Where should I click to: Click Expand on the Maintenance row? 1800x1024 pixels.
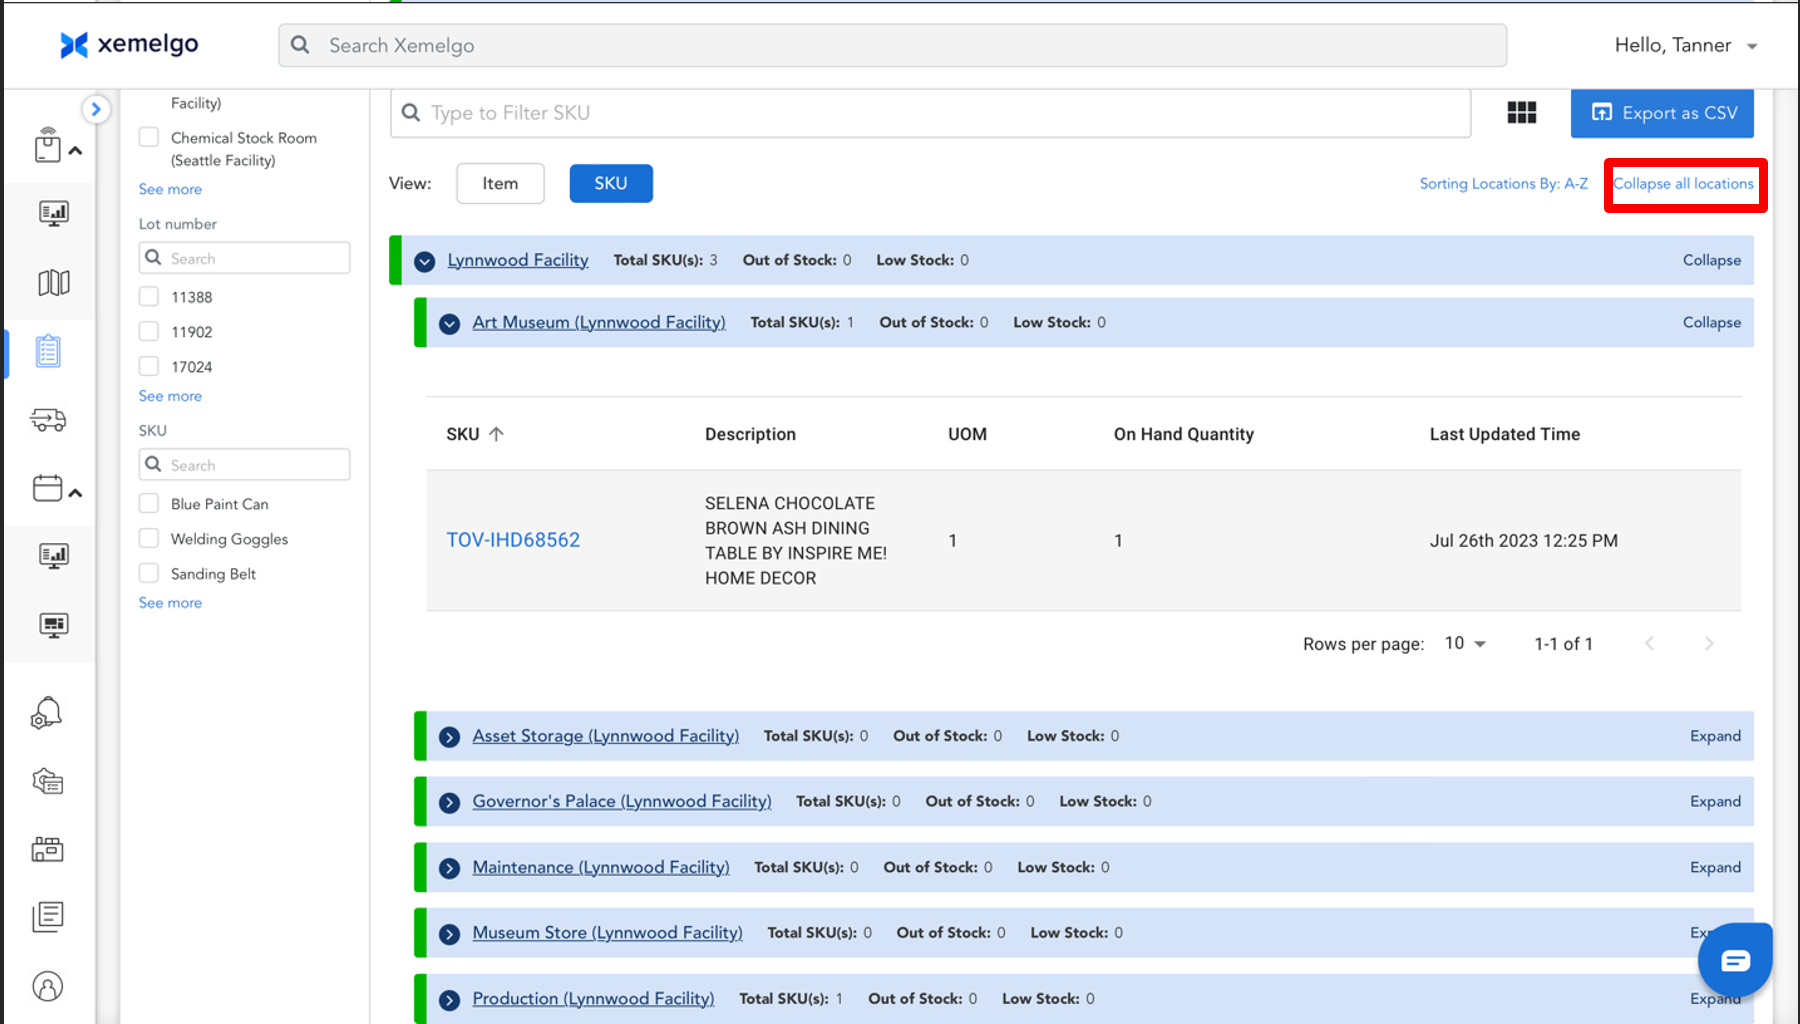point(1716,867)
